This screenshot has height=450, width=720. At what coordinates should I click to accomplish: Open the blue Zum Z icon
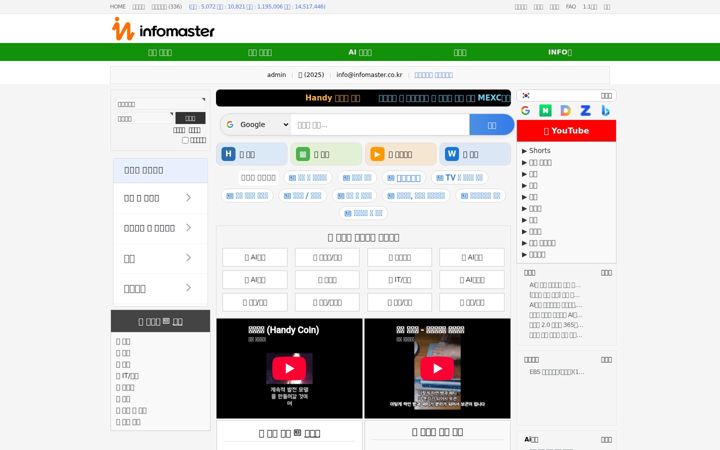pos(585,110)
